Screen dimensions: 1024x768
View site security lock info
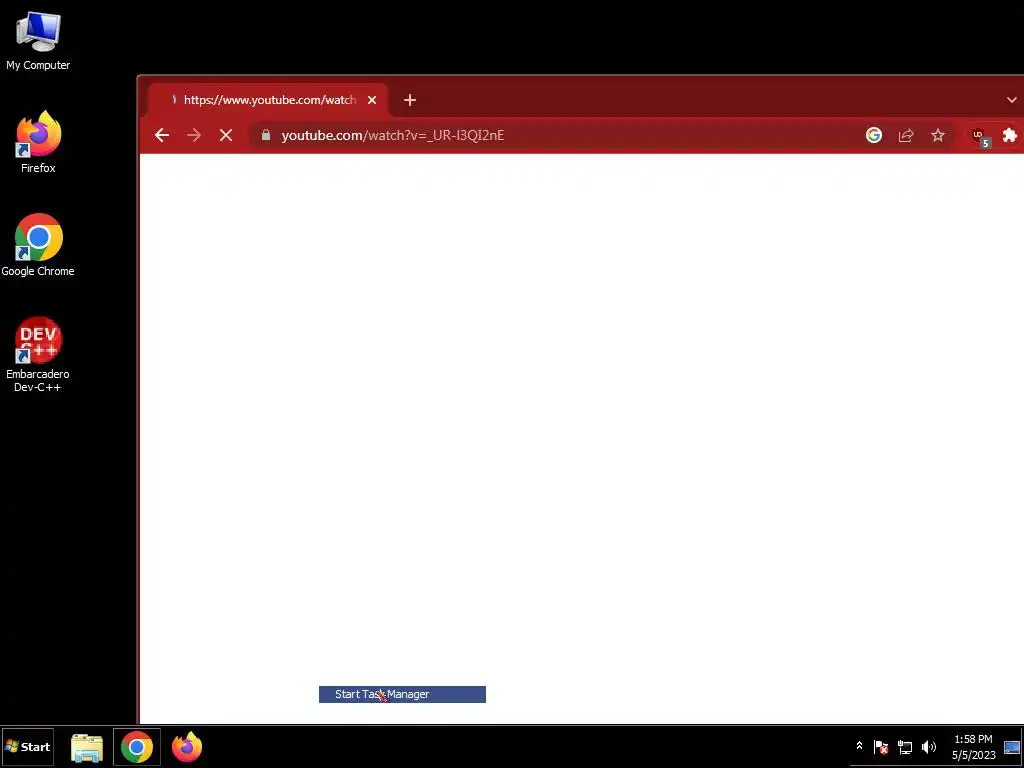pyautogui.click(x=266, y=135)
